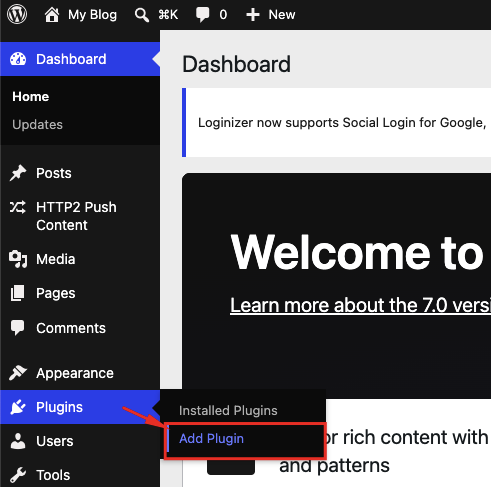Click the search magnifier icon

pyautogui.click(x=141, y=15)
